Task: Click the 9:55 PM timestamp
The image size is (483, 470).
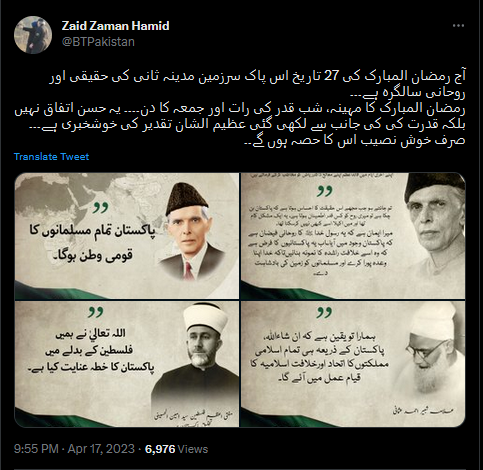Action: (x=36, y=449)
